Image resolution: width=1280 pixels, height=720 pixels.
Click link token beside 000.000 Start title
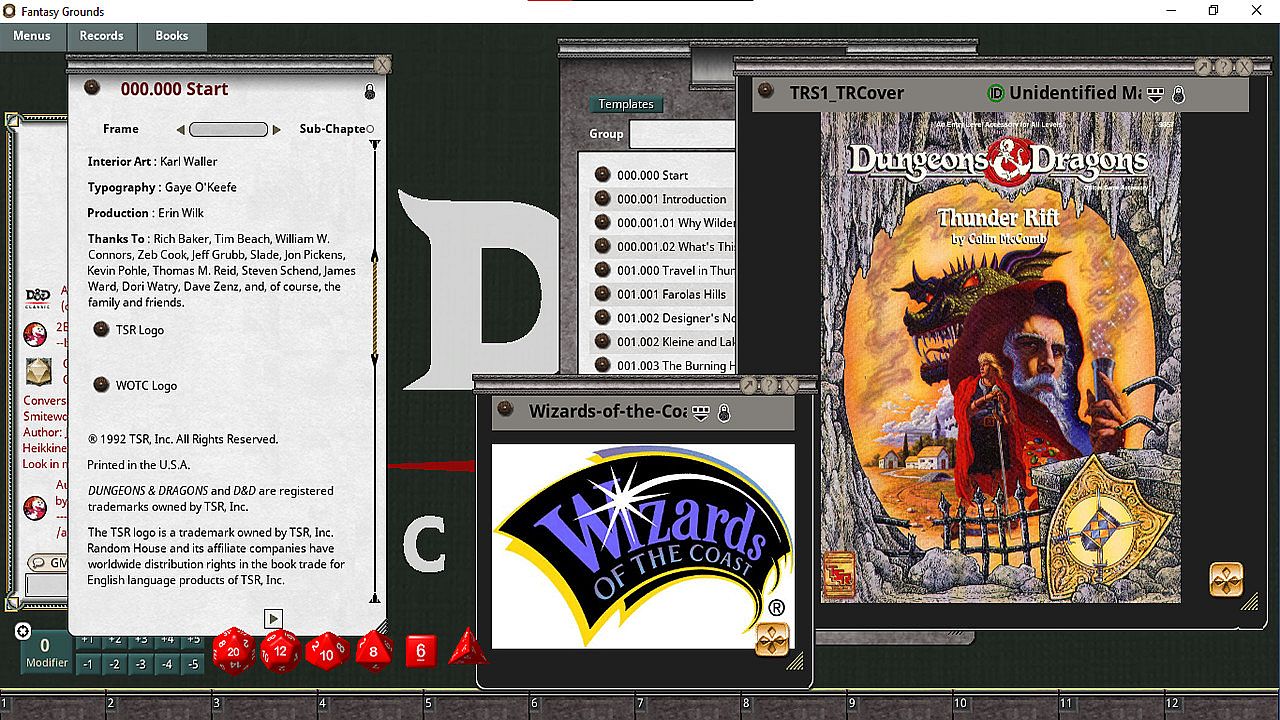pos(92,87)
